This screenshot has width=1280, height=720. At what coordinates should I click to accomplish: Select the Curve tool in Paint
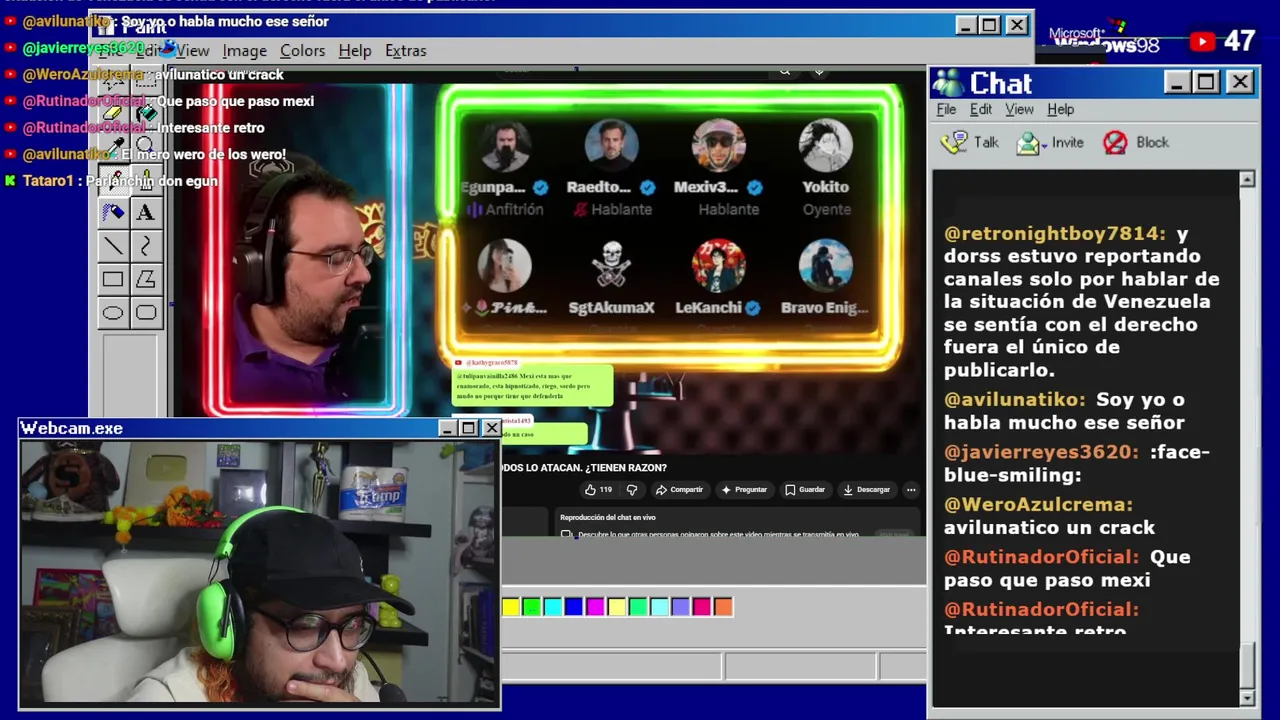pyautogui.click(x=146, y=245)
